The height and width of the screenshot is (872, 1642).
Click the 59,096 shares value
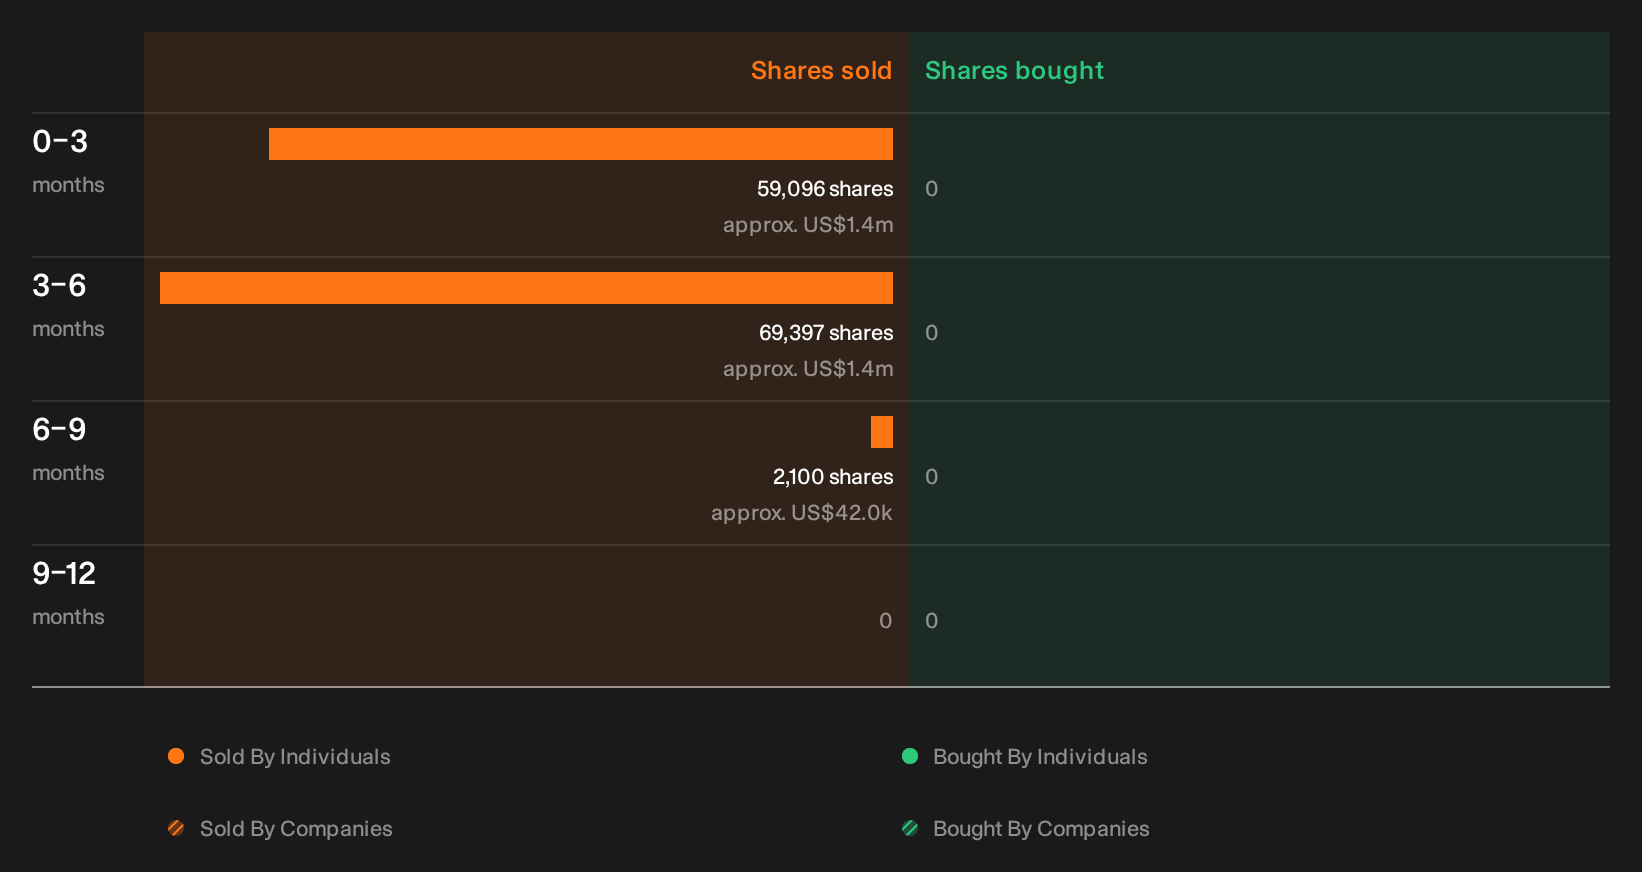tap(825, 189)
